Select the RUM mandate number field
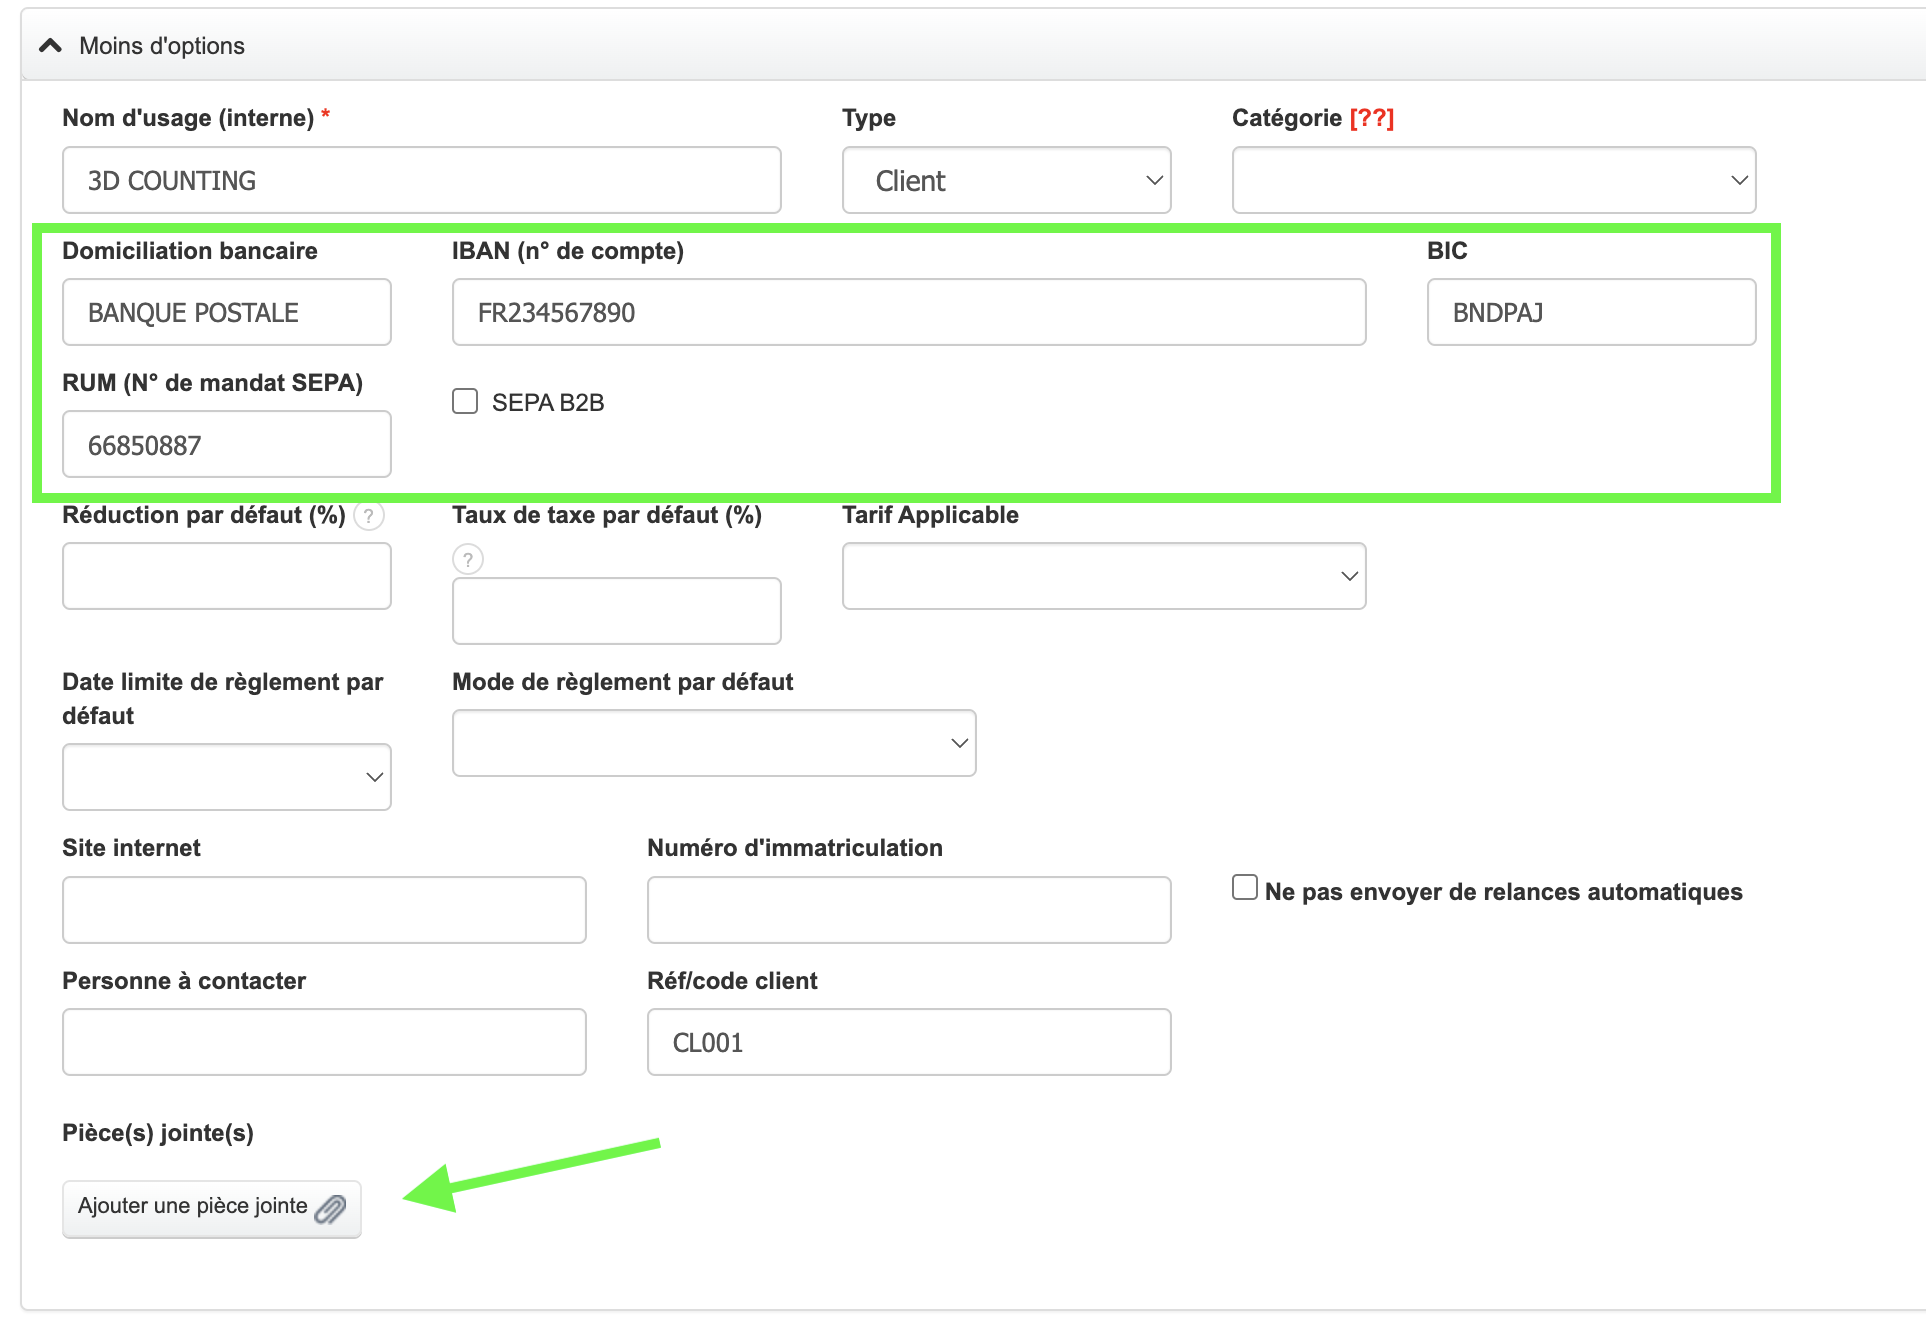1926x1334 pixels. click(x=226, y=444)
